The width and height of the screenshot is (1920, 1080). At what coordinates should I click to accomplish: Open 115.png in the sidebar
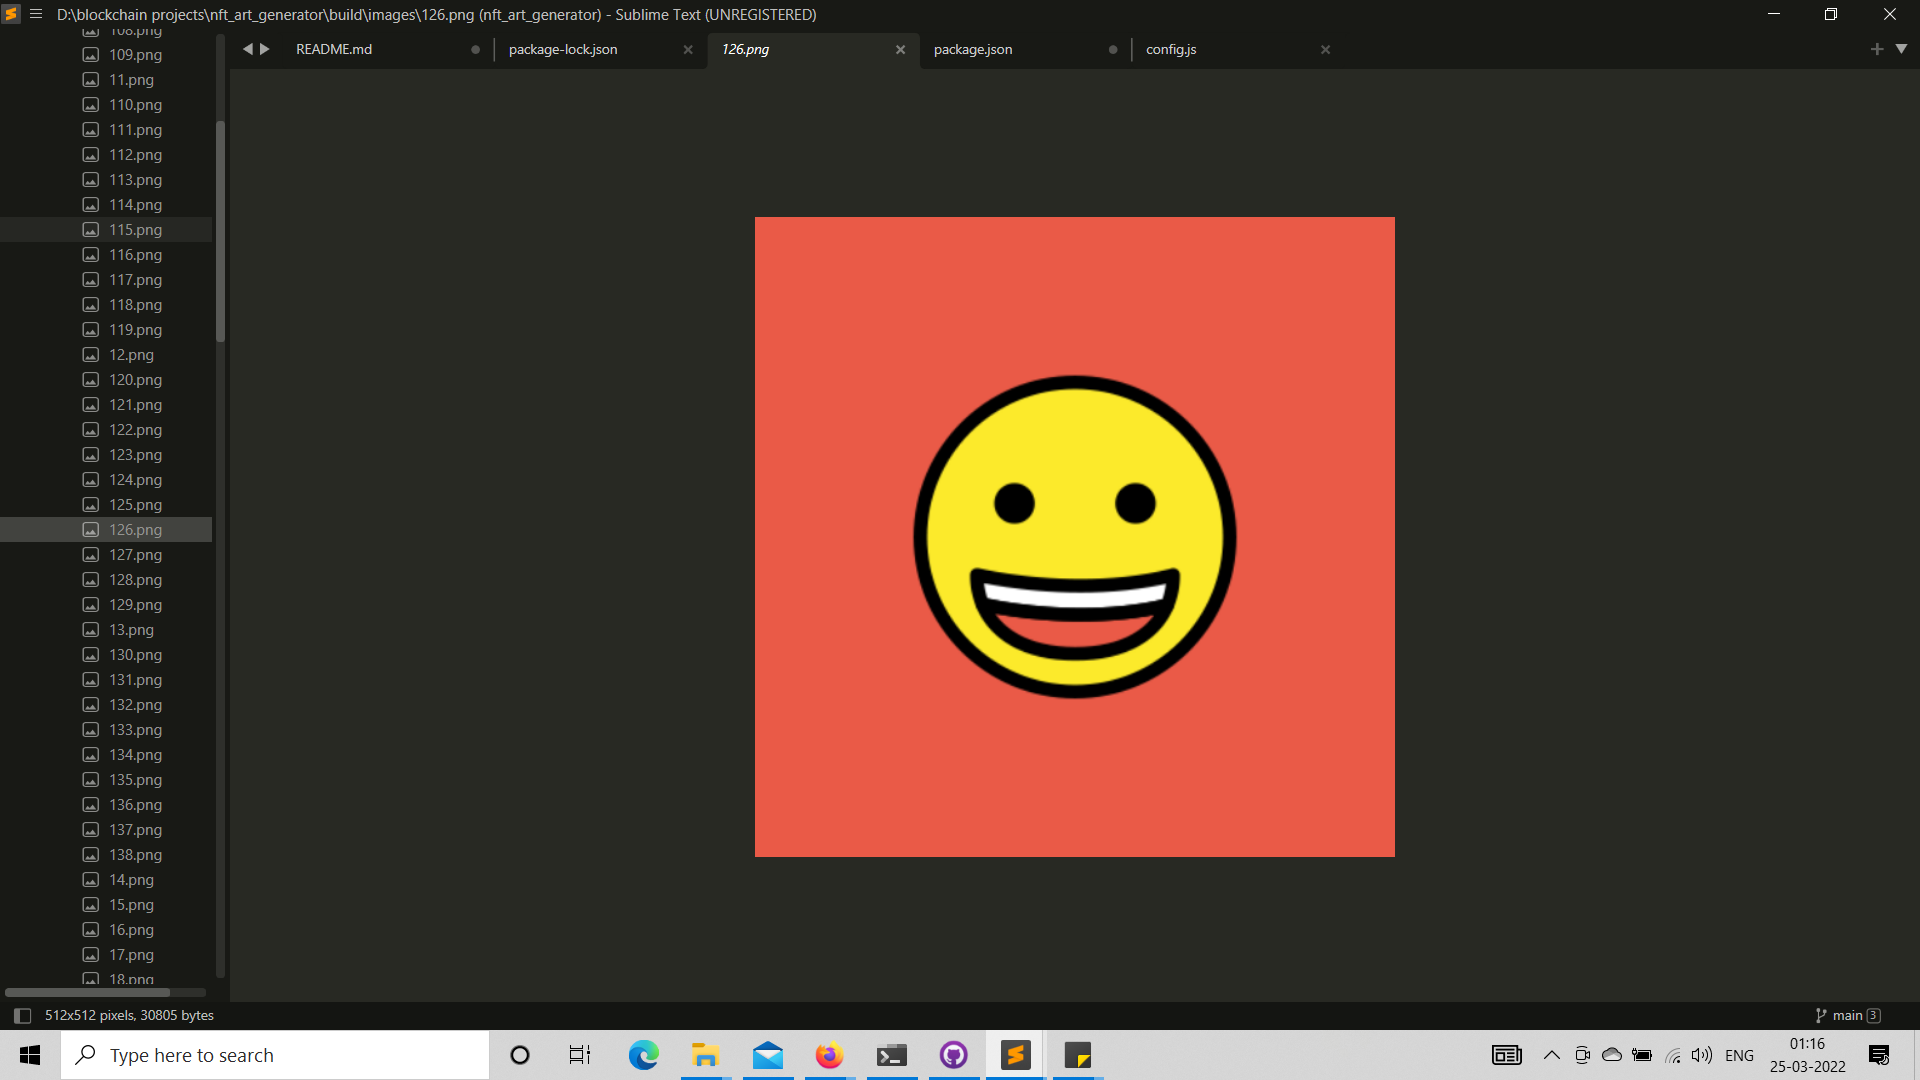pos(135,230)
